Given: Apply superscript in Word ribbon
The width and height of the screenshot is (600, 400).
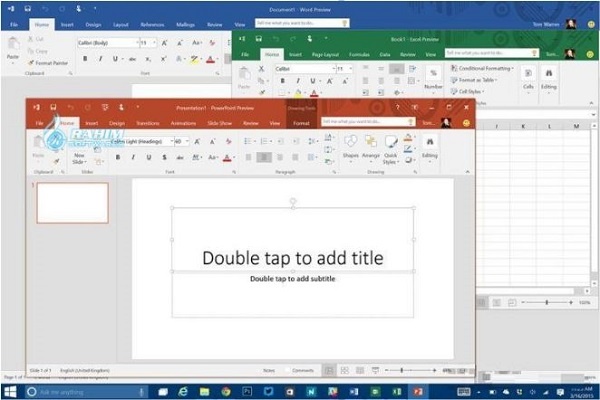Looking at the screenshot, I should tap(163, 59).
